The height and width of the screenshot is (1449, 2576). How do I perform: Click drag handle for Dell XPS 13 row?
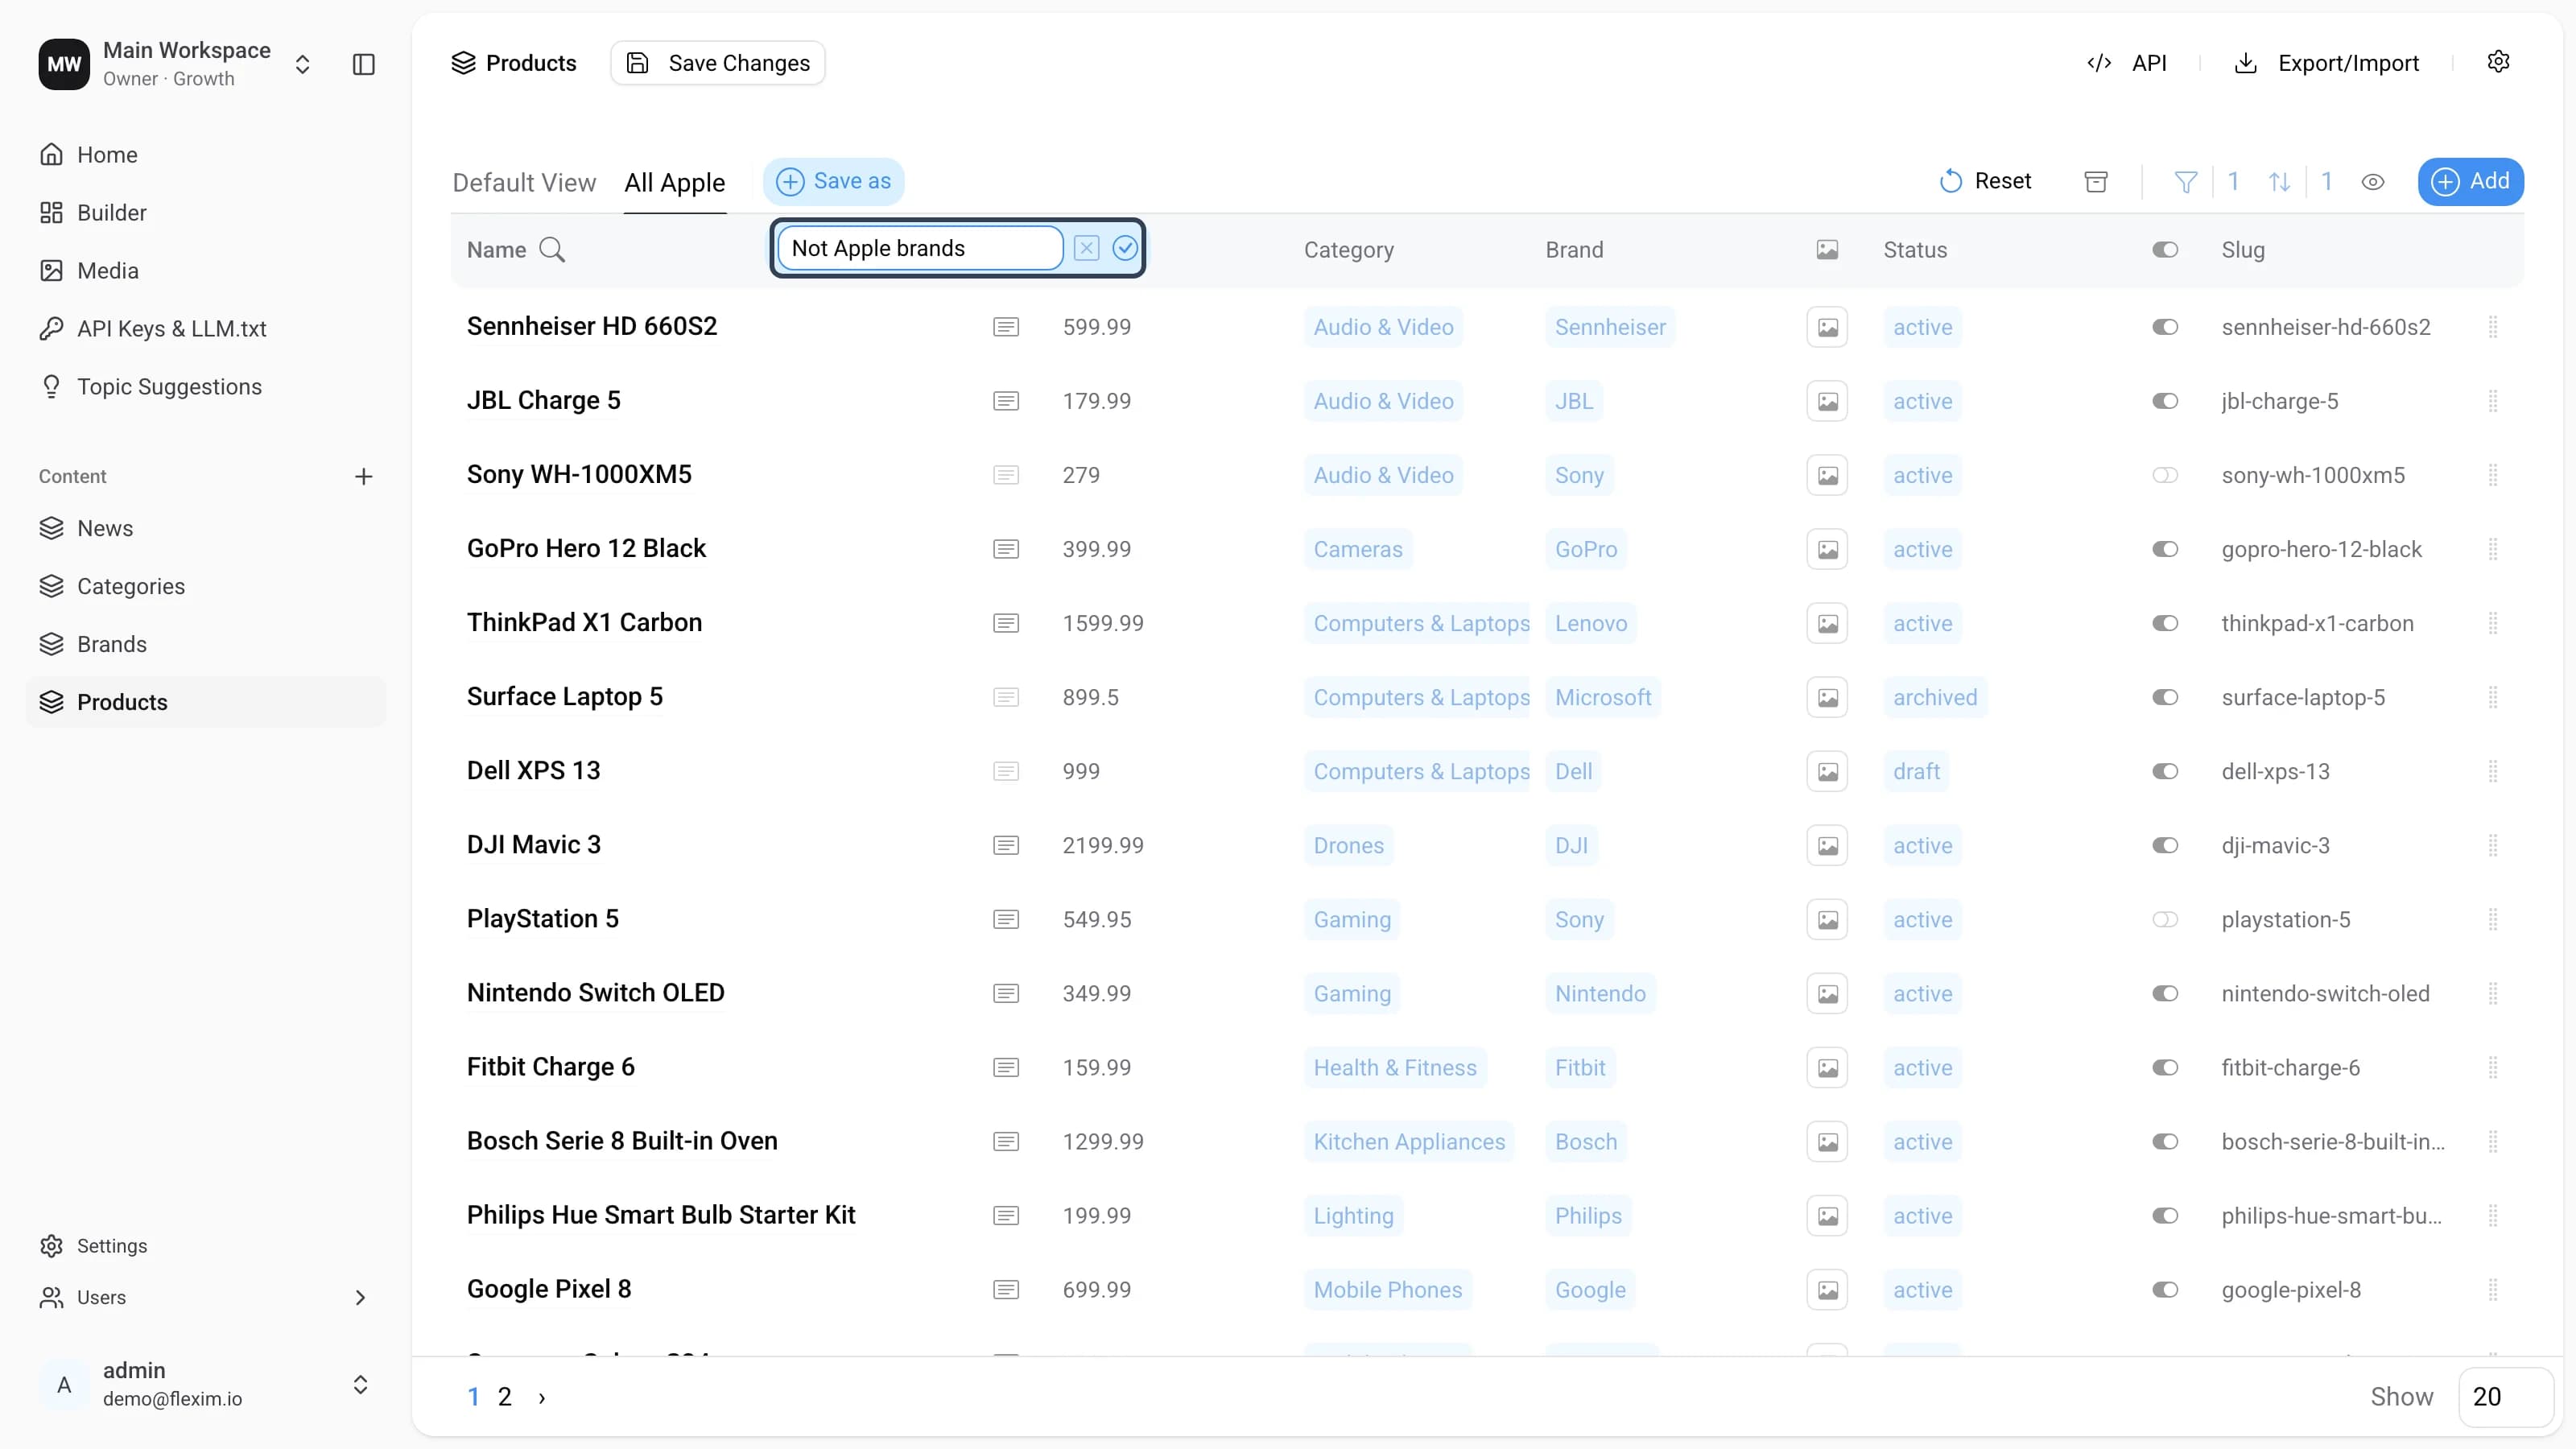click(x=2493, y=771)
